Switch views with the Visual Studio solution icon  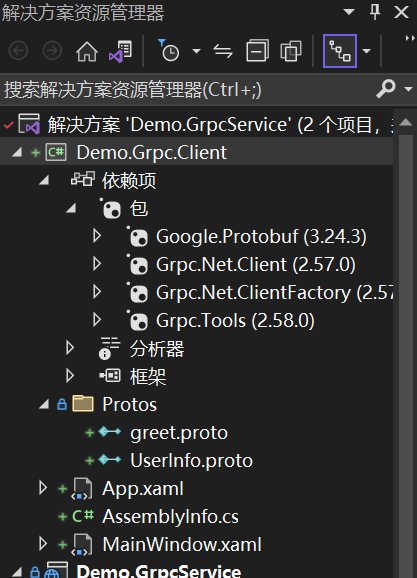tap(121, 51)
